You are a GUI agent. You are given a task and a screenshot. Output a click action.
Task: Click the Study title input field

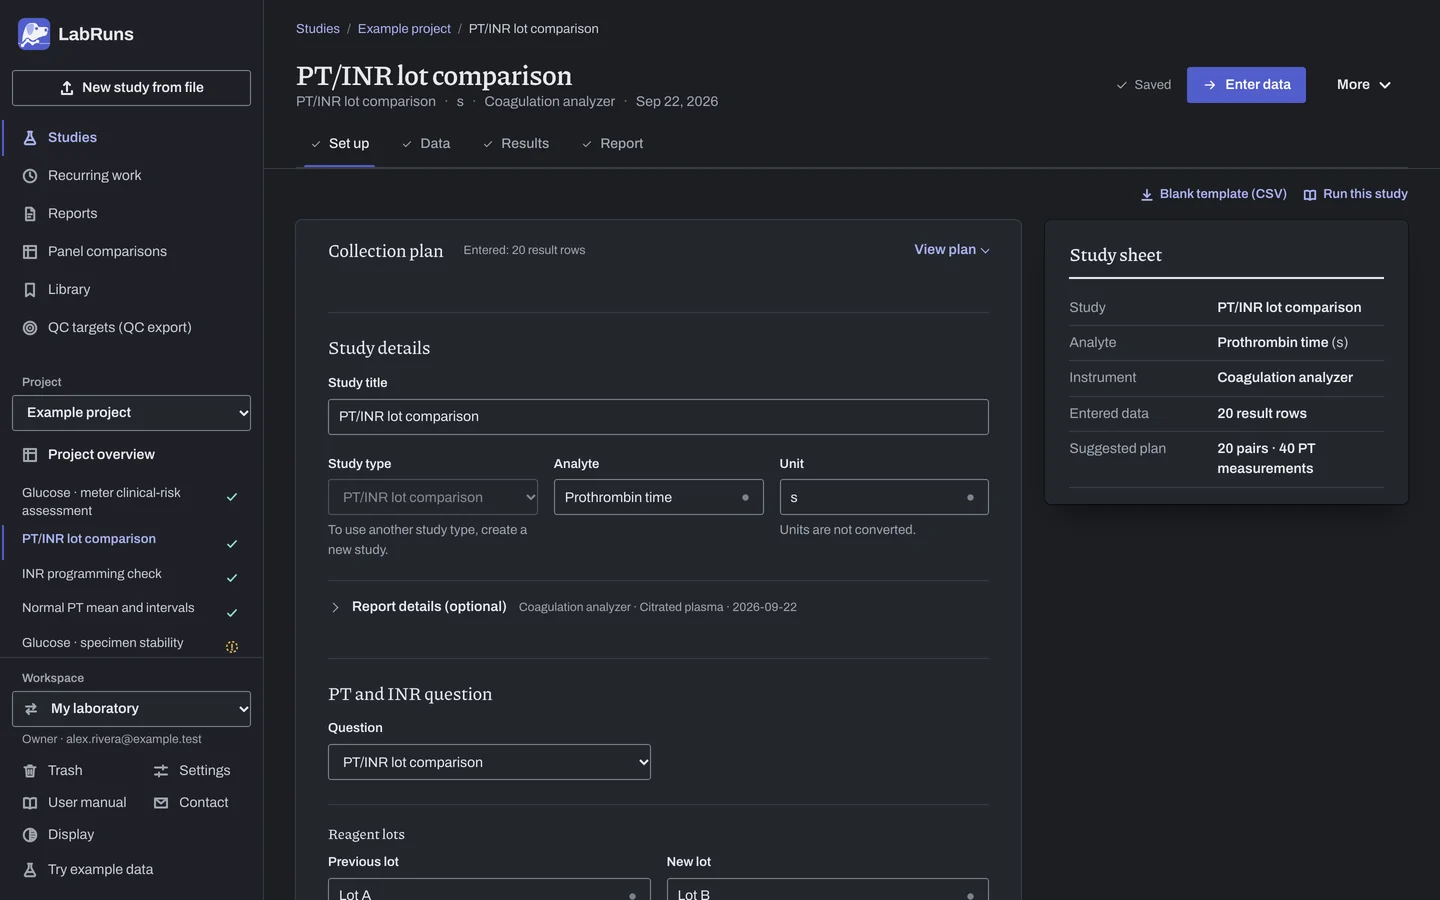pos(658,417)
